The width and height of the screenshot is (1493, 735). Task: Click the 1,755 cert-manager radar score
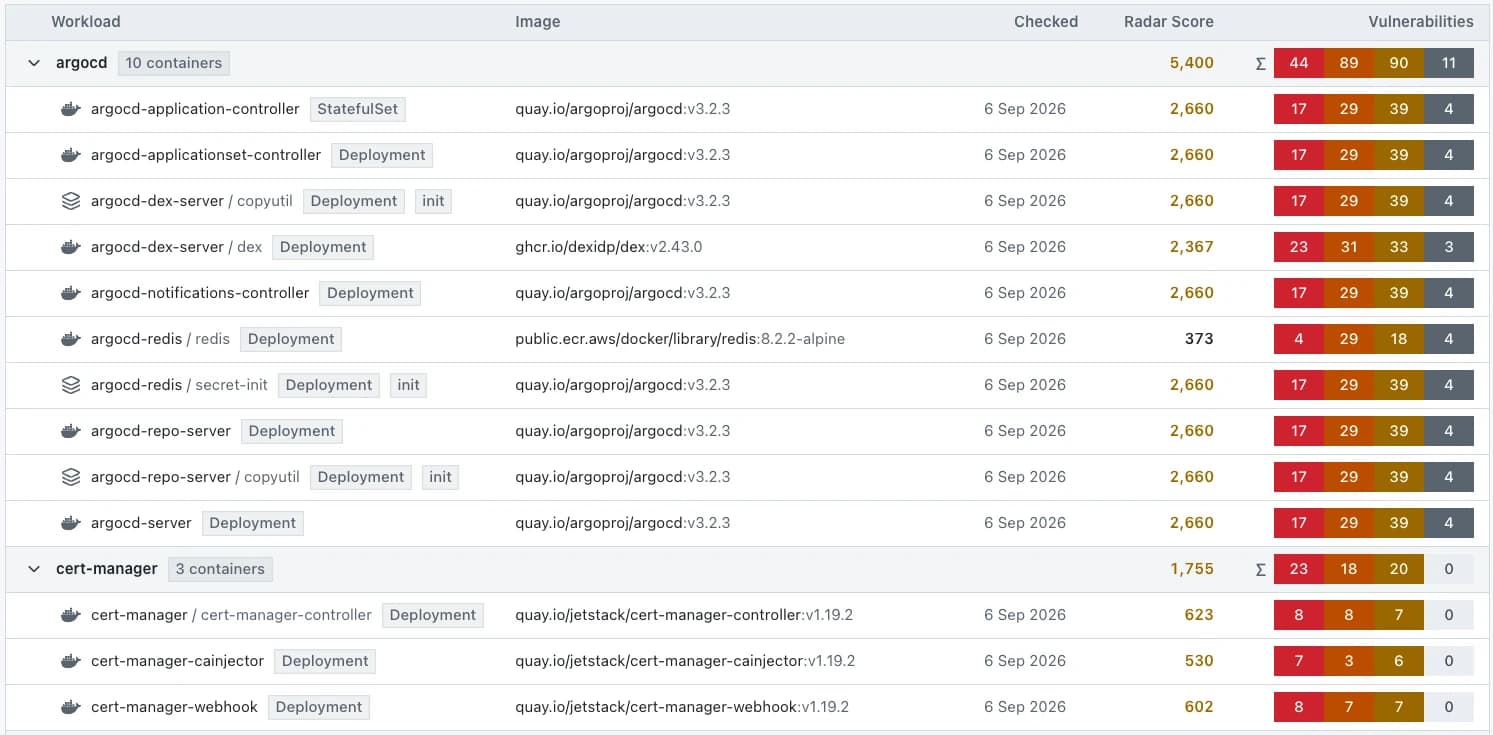(x=1192, y=569)
